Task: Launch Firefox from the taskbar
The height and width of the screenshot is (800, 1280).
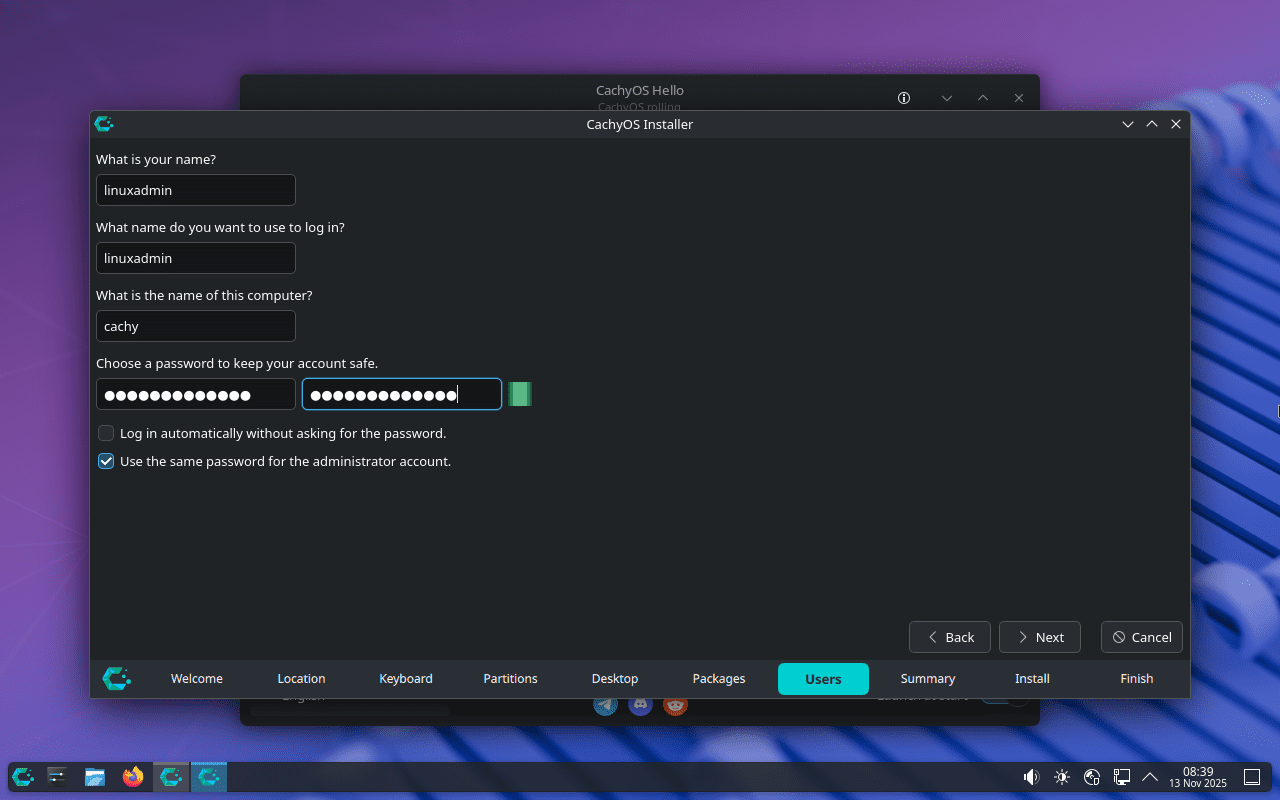Action: (x=132, y=777)
